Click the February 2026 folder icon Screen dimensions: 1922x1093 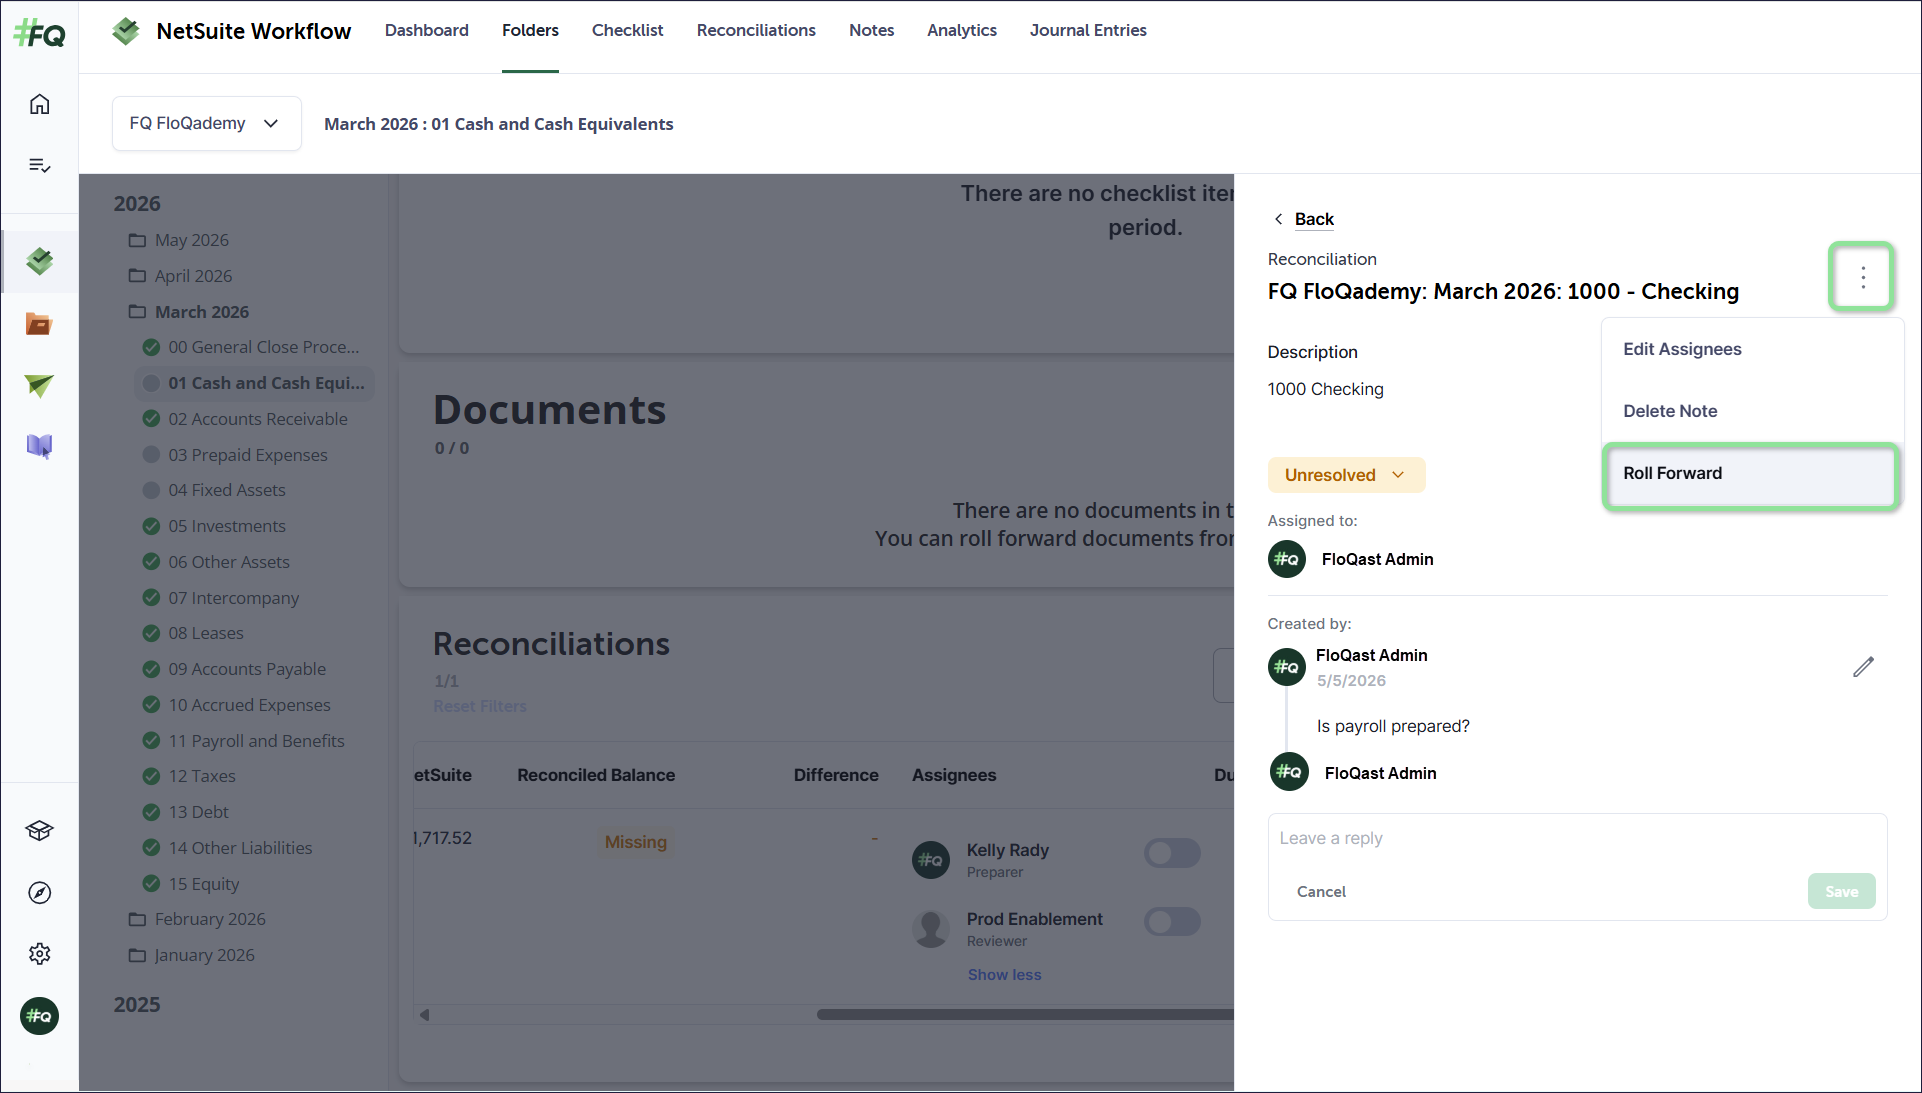(x=137, y=919)
